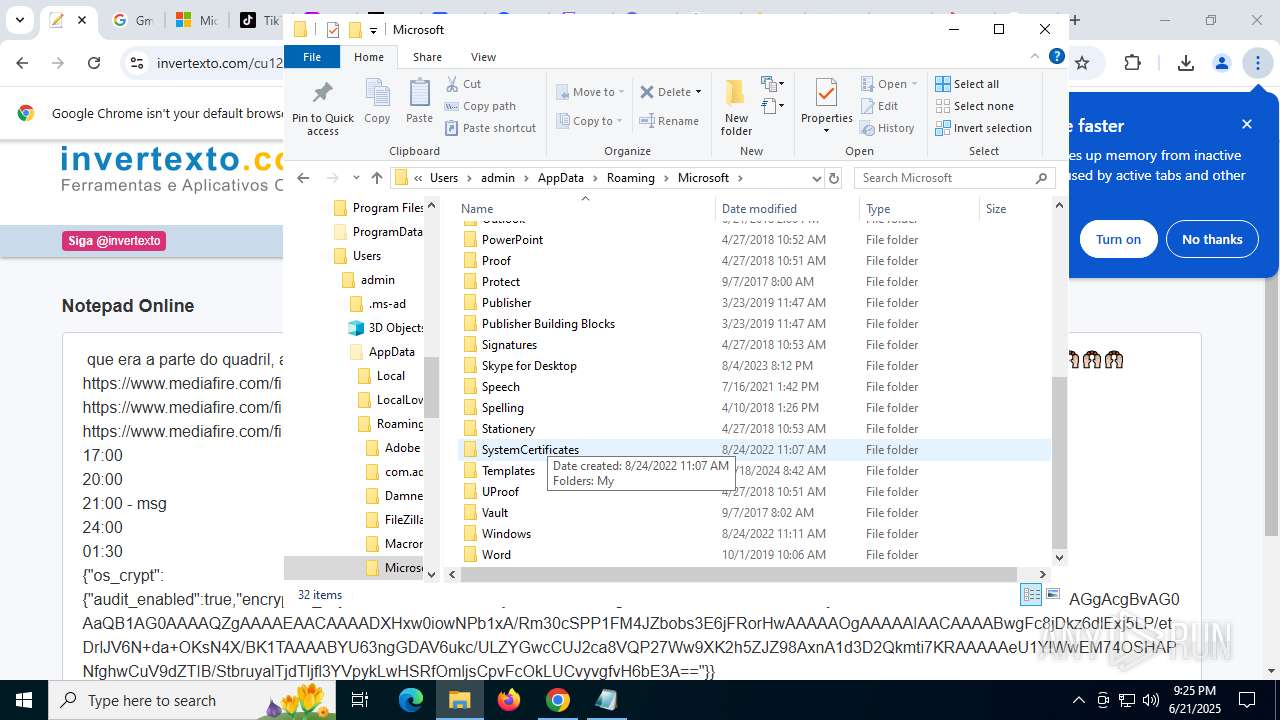Screen dimensions: 1280x720
Task: Click Paste shortcut in ribbon
Action: (x=491, y=128)
